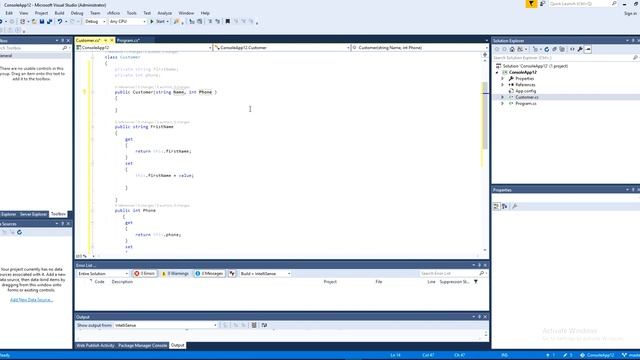Click the Description column header in Error List
Screen dimensions: 640x360
tap(122, 282)
